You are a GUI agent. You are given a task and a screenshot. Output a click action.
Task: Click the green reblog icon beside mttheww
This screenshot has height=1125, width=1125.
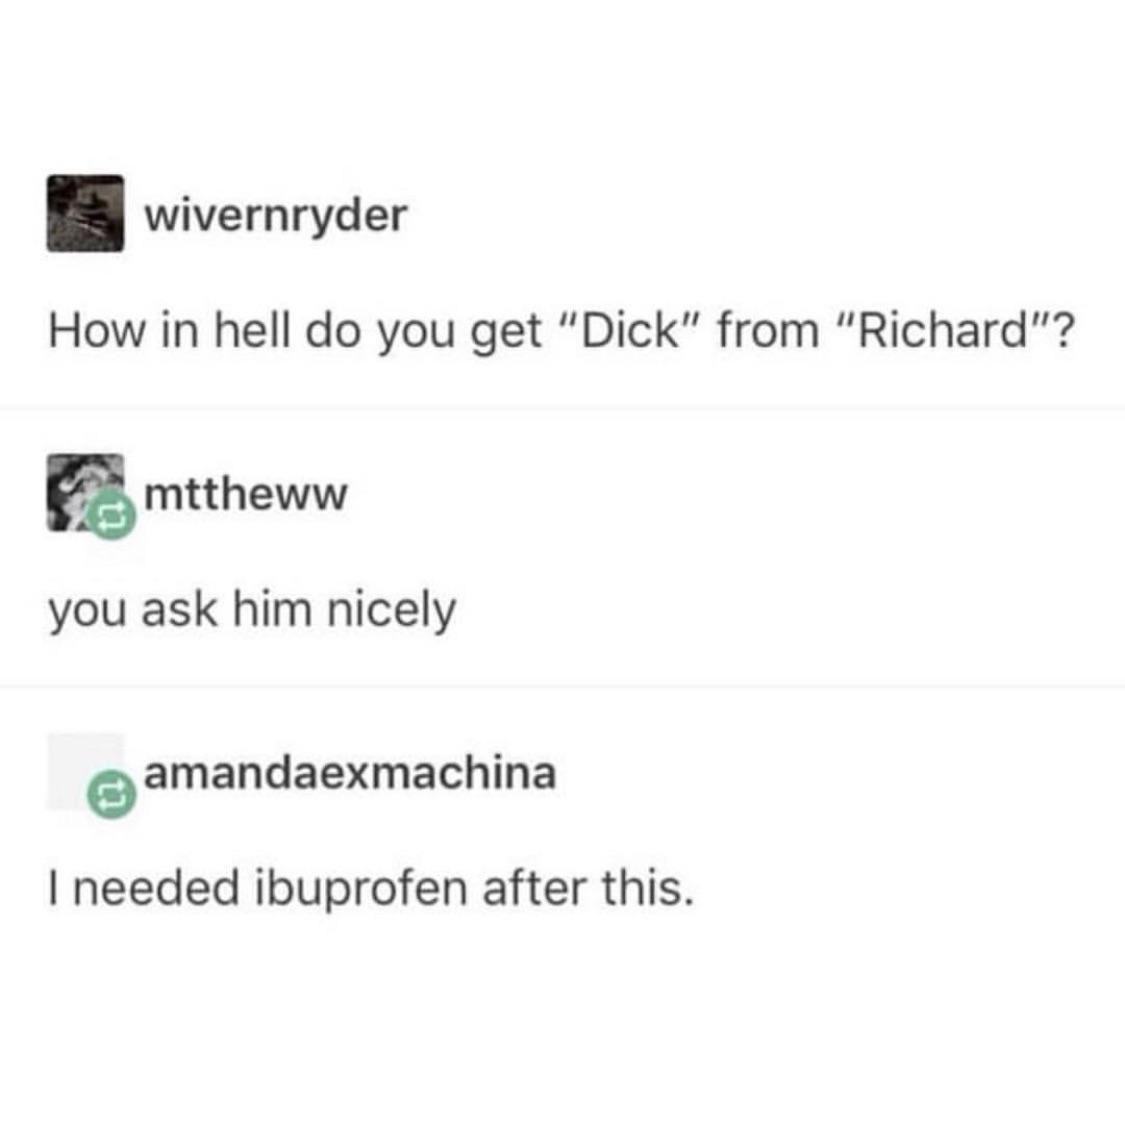111,514
